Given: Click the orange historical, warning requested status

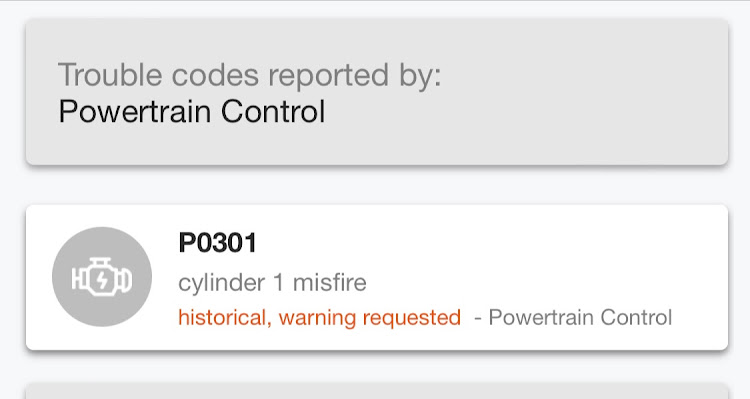Looking at the screenshot, I should pyautogui.click(x=320, y=317).
